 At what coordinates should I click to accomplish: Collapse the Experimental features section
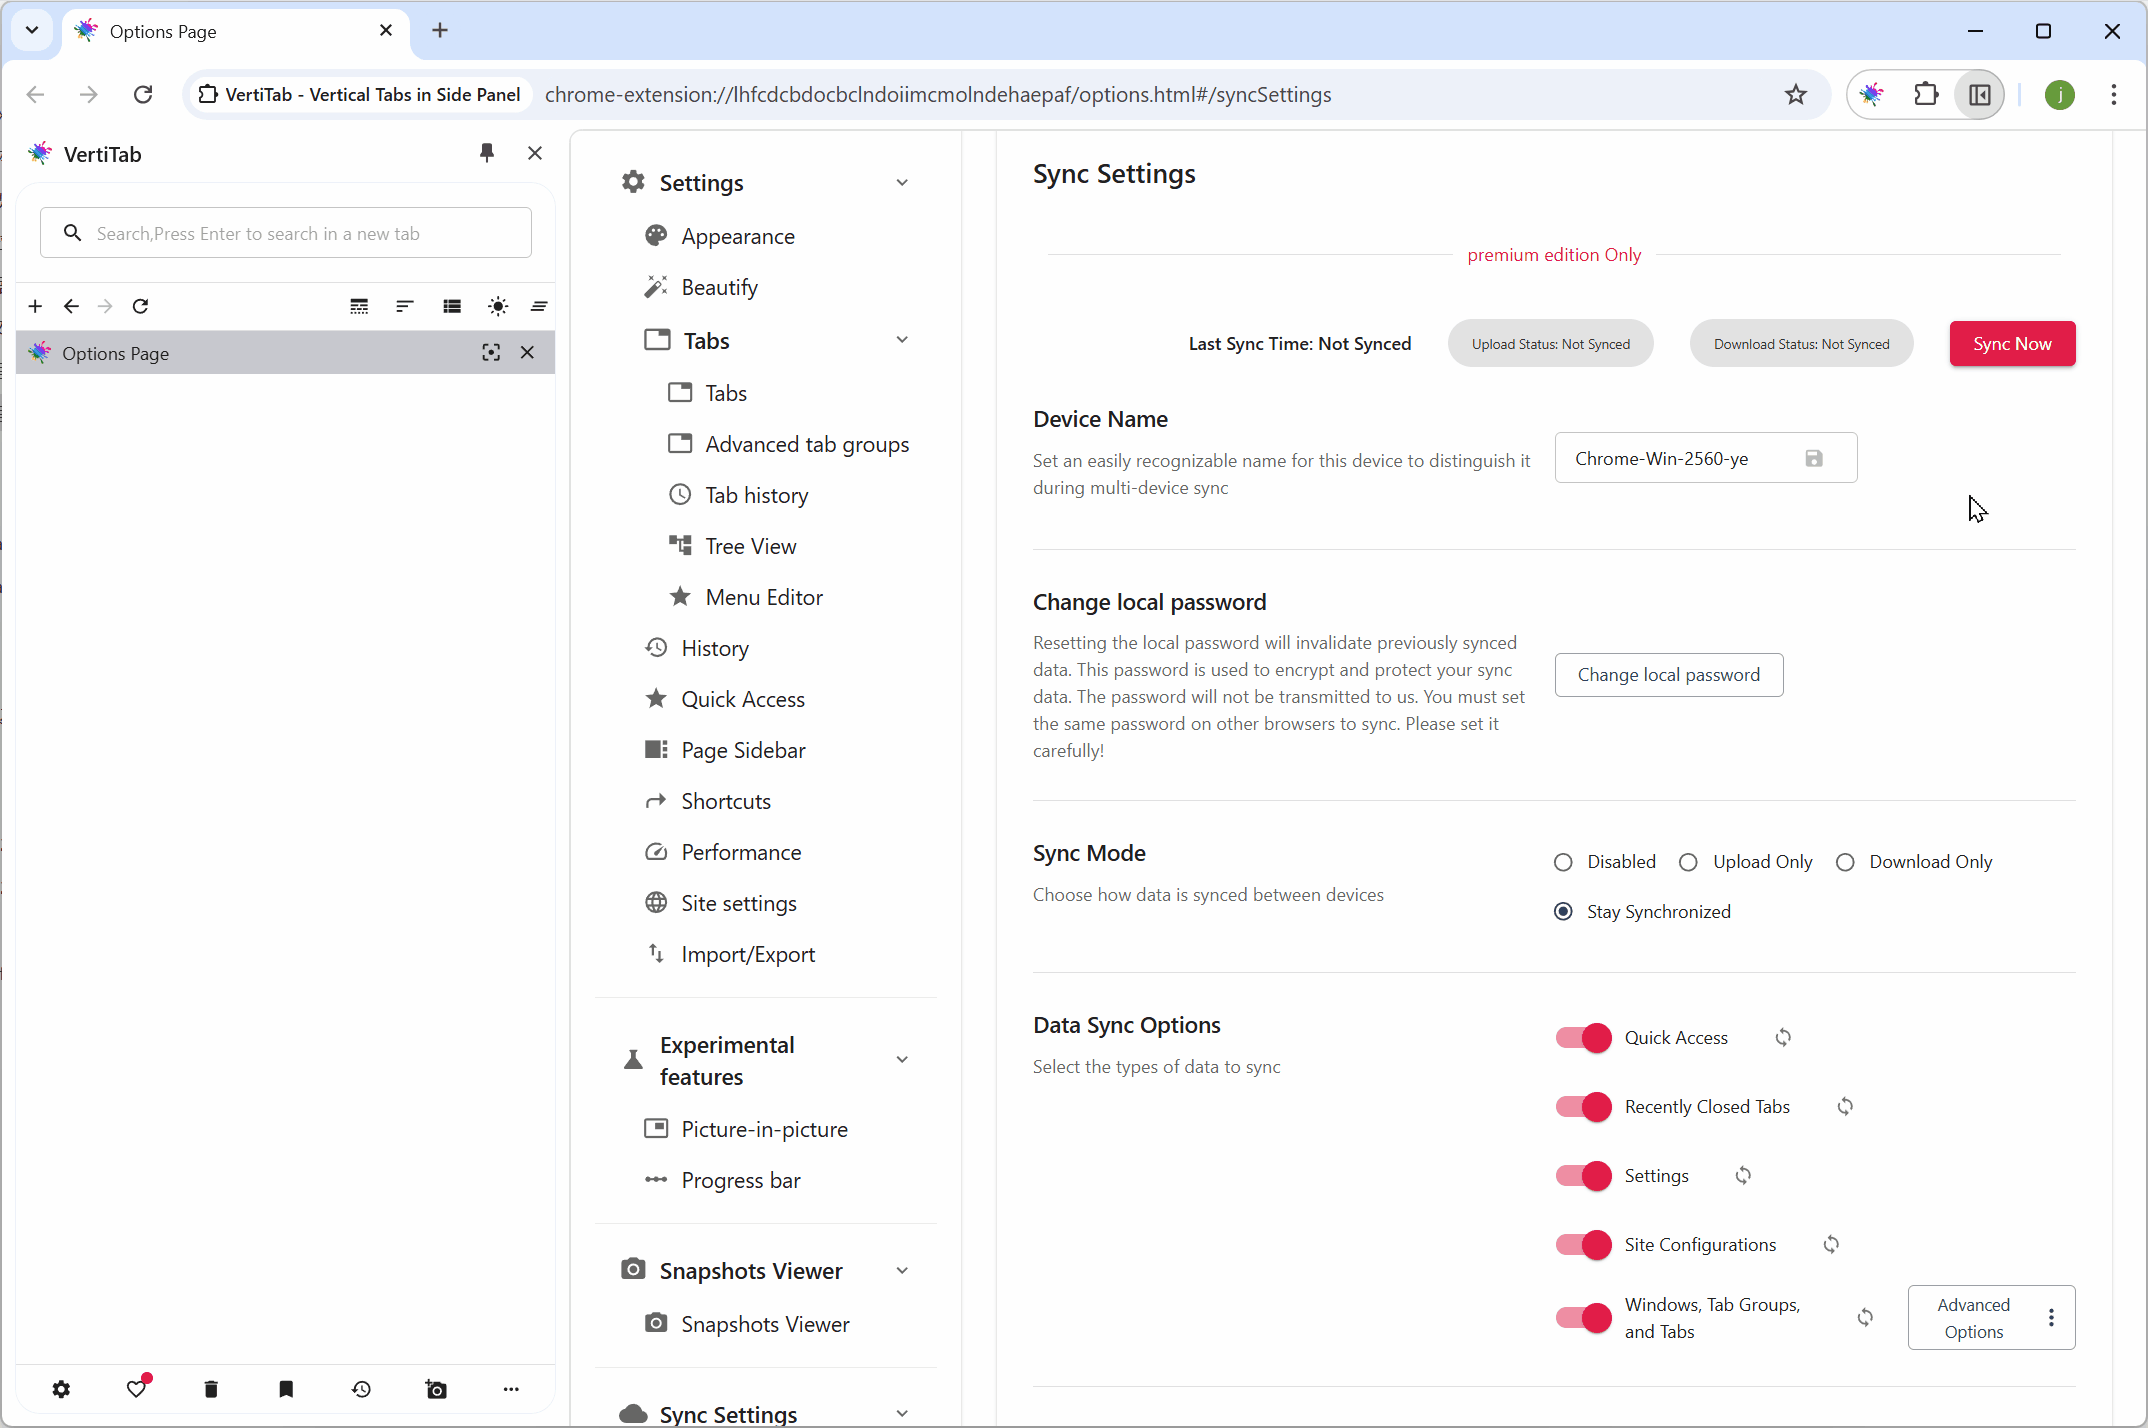click(902, 1060)
